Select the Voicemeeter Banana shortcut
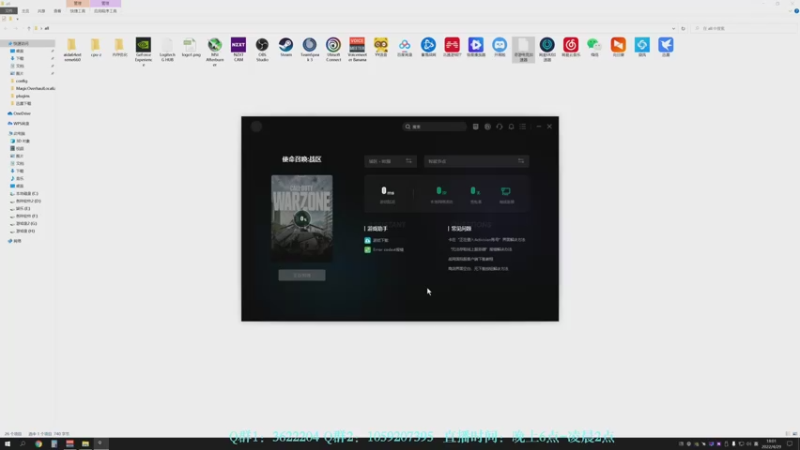800x450 pixels. tap(357, 50)
